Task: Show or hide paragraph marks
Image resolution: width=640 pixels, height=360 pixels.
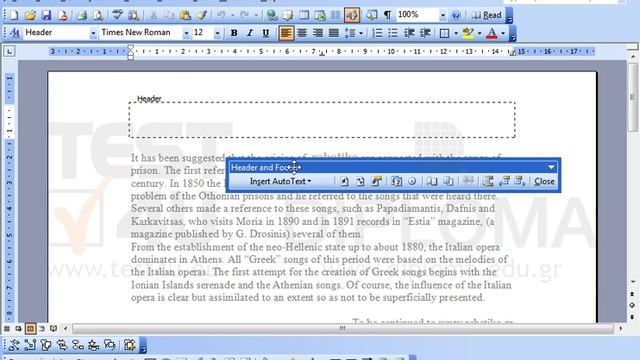Action: pos(387,16)
